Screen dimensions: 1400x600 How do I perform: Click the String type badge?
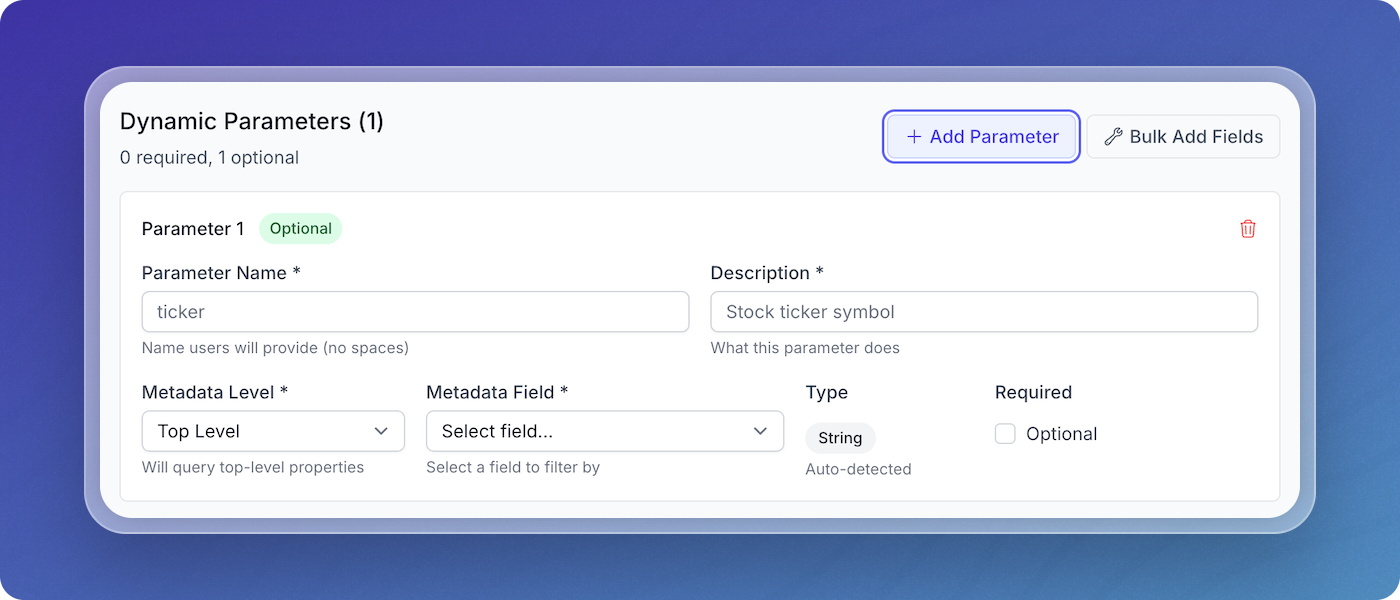click(840, 438)
